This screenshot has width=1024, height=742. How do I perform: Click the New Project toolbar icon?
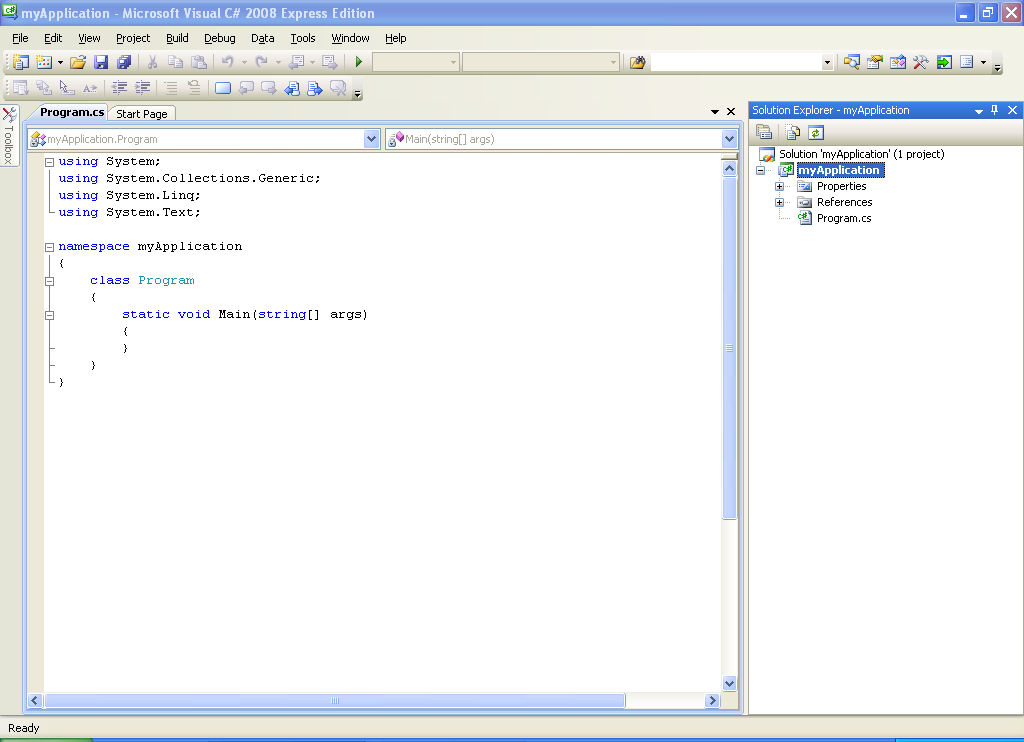(x=20, y=62)
